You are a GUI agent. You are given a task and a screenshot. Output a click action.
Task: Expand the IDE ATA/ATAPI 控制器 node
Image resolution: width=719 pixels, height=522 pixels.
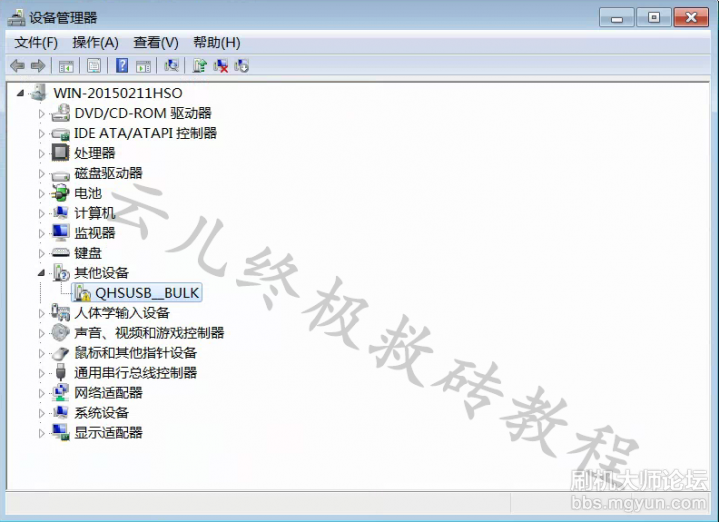click(42, 133)
